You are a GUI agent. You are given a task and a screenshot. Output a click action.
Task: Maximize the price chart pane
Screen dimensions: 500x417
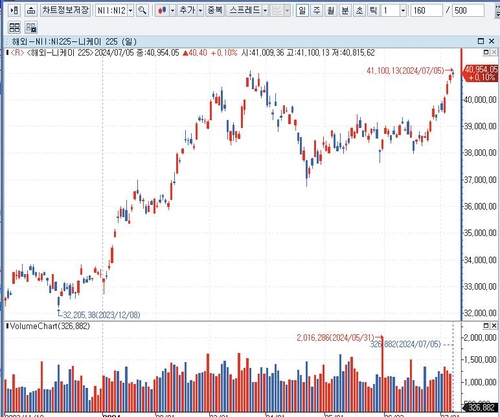[486, 52]
